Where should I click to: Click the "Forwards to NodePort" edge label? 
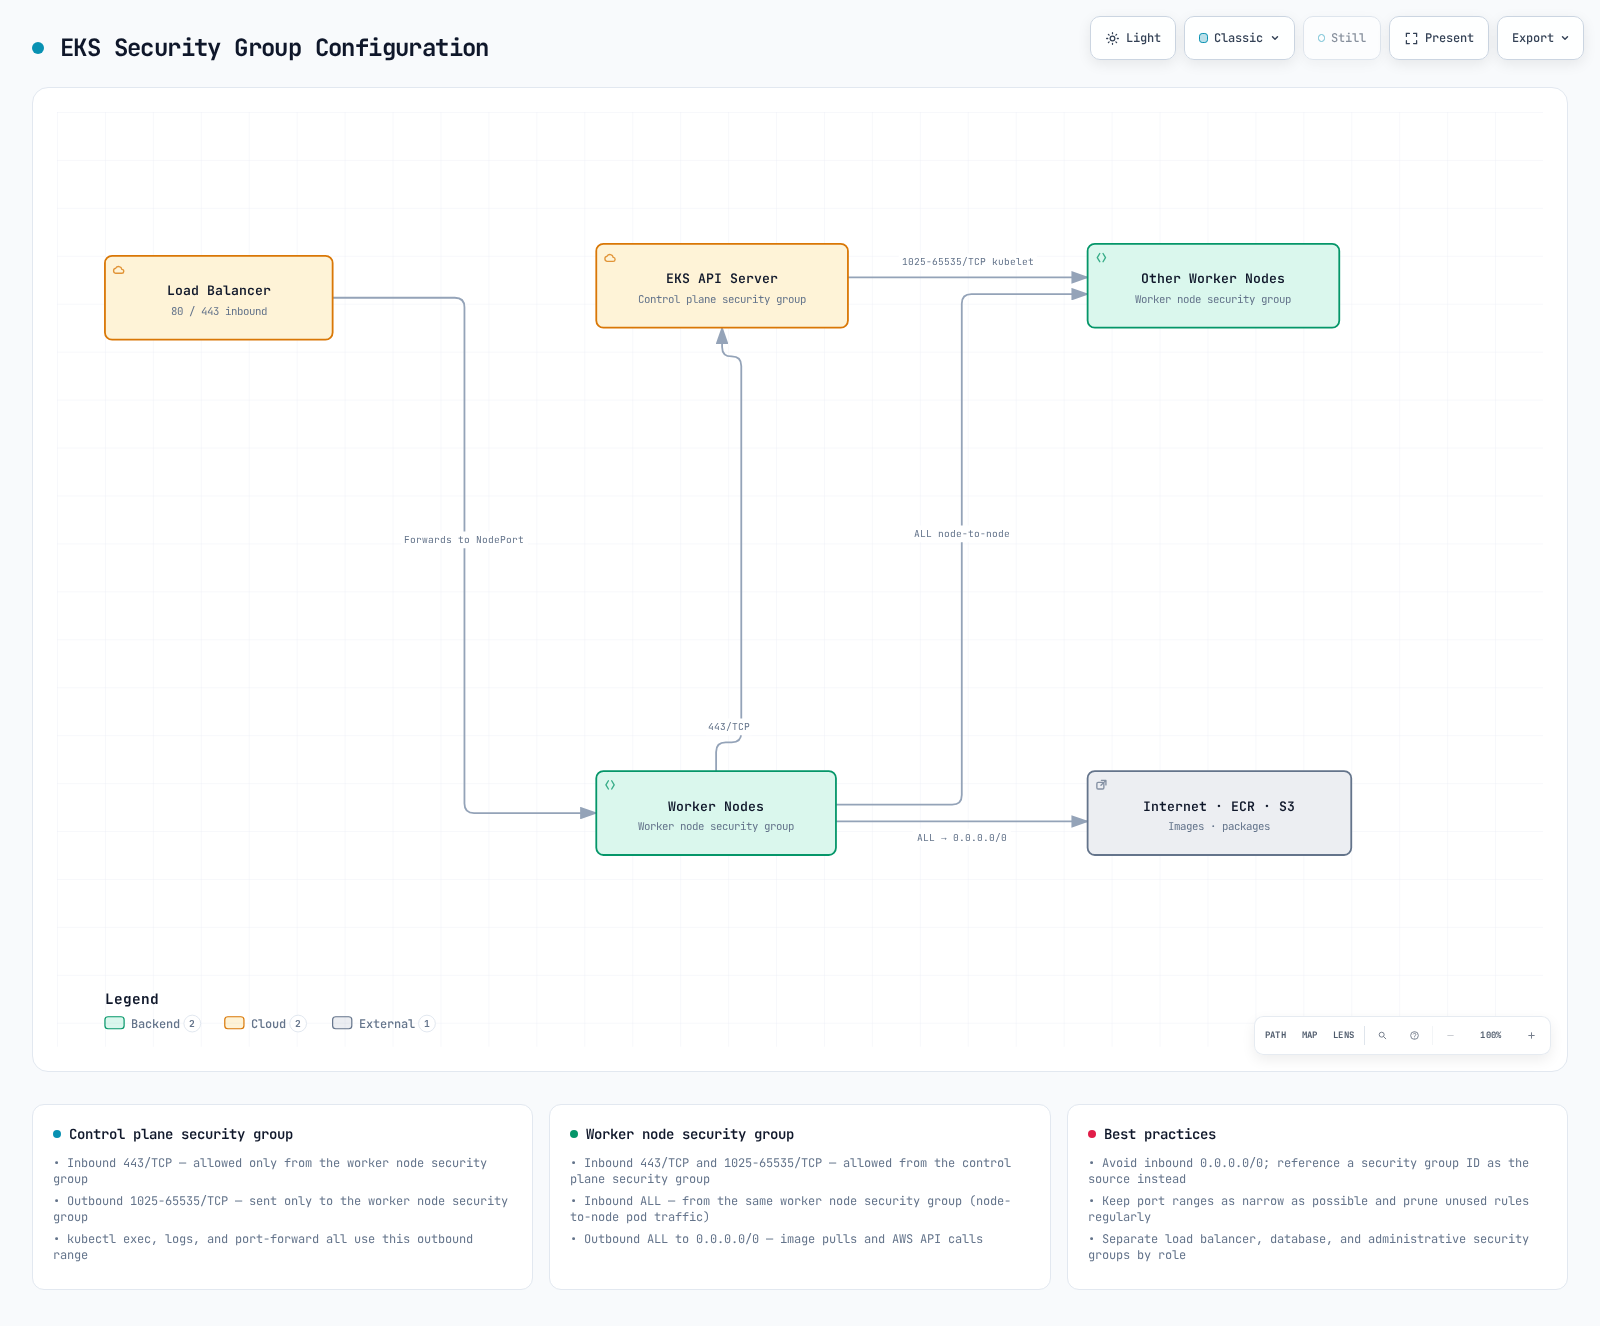464,540
